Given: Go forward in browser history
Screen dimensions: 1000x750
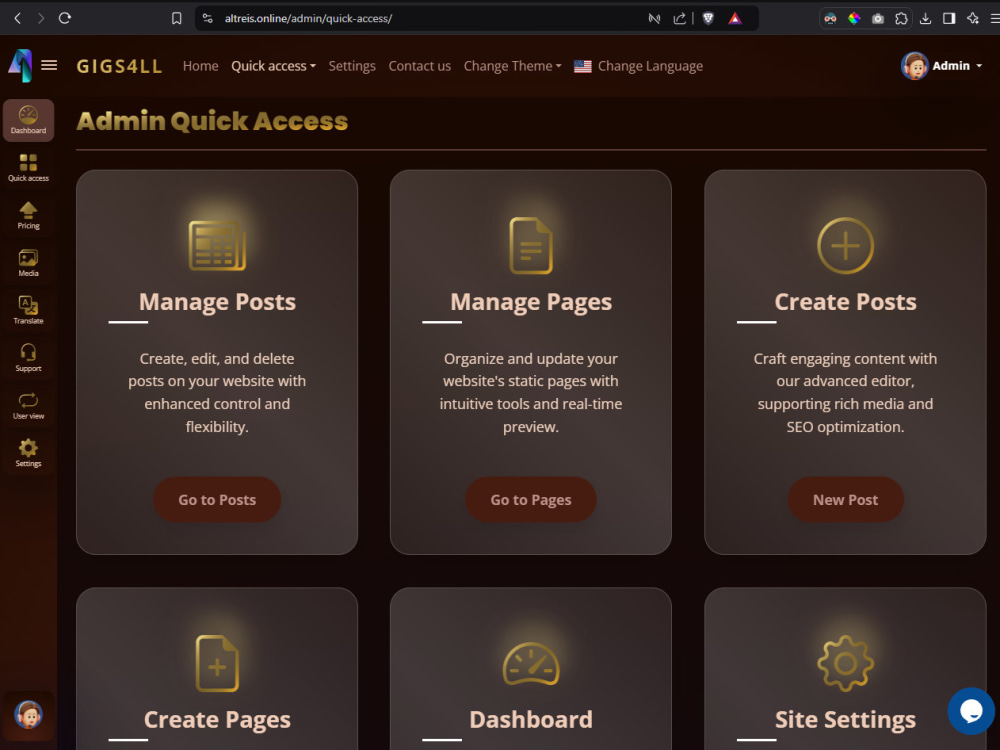Looking at the screenshot, I should click(41, 18).
